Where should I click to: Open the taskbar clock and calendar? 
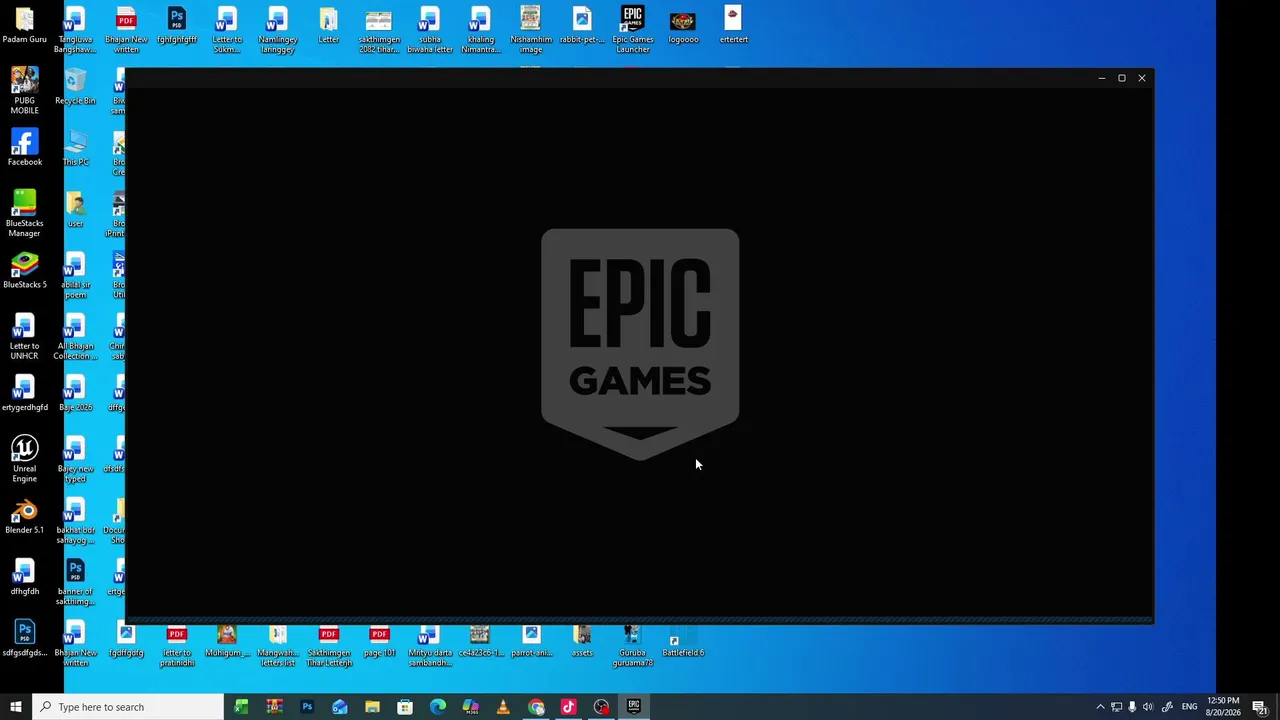pos(1223,707)
